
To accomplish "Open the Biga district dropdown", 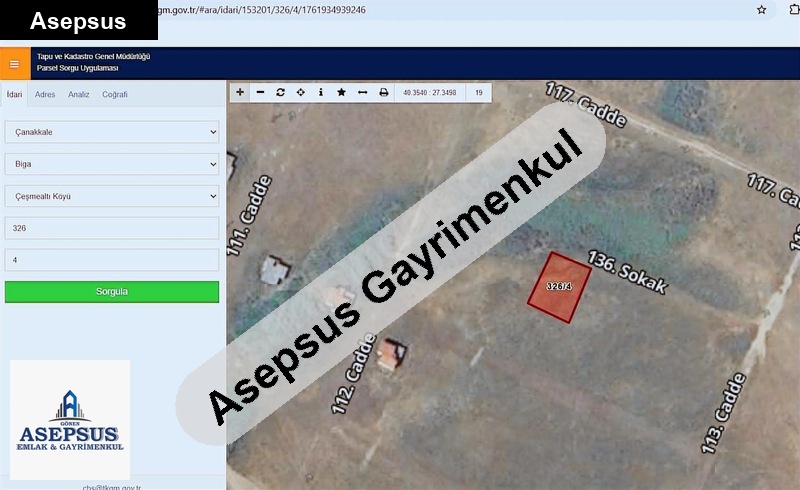I will tap(112, 164).
